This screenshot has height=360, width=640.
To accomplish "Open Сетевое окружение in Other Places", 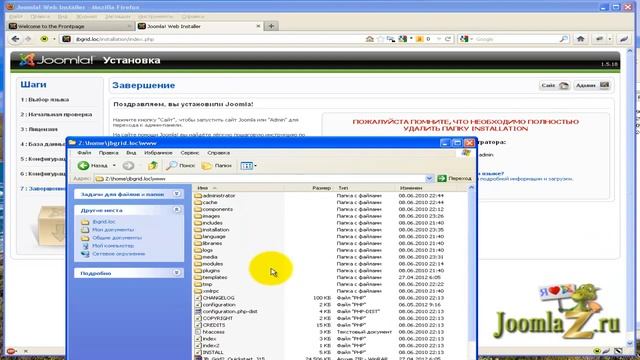I will [x=118, y=253].
